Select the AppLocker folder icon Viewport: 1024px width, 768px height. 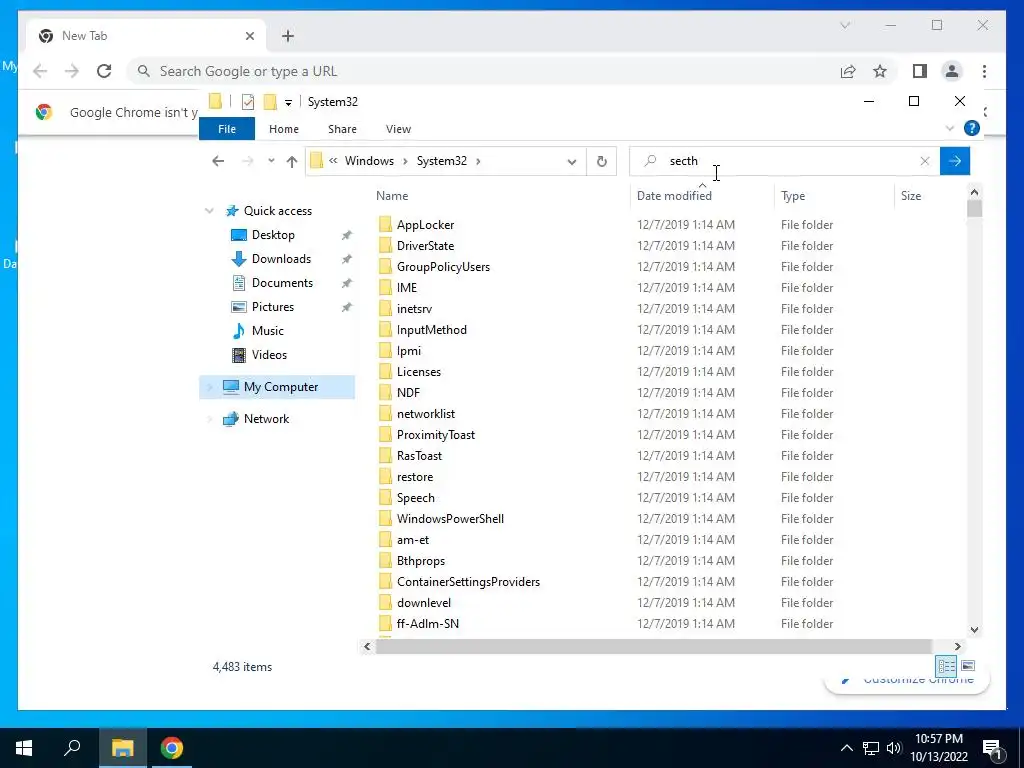point(385,225)
